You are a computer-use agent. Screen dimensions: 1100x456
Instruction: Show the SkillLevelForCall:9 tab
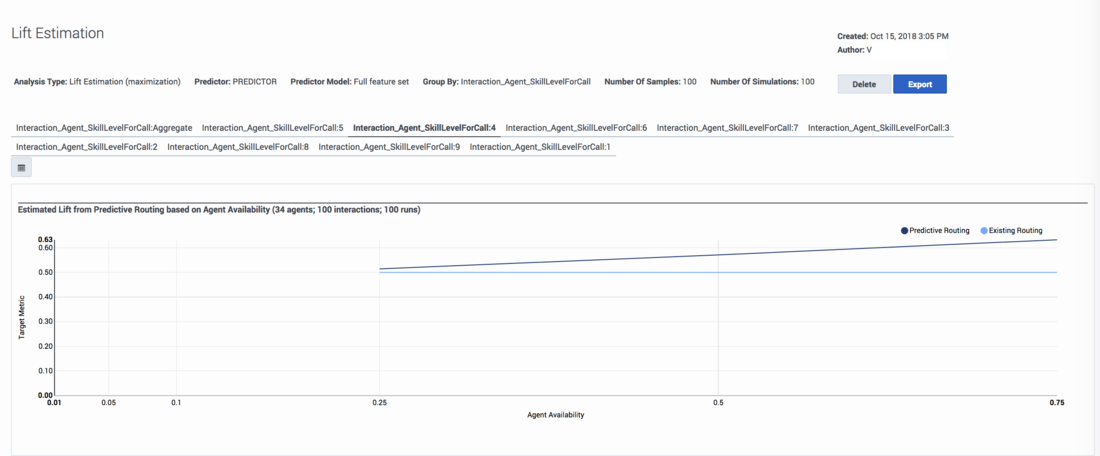389,147
